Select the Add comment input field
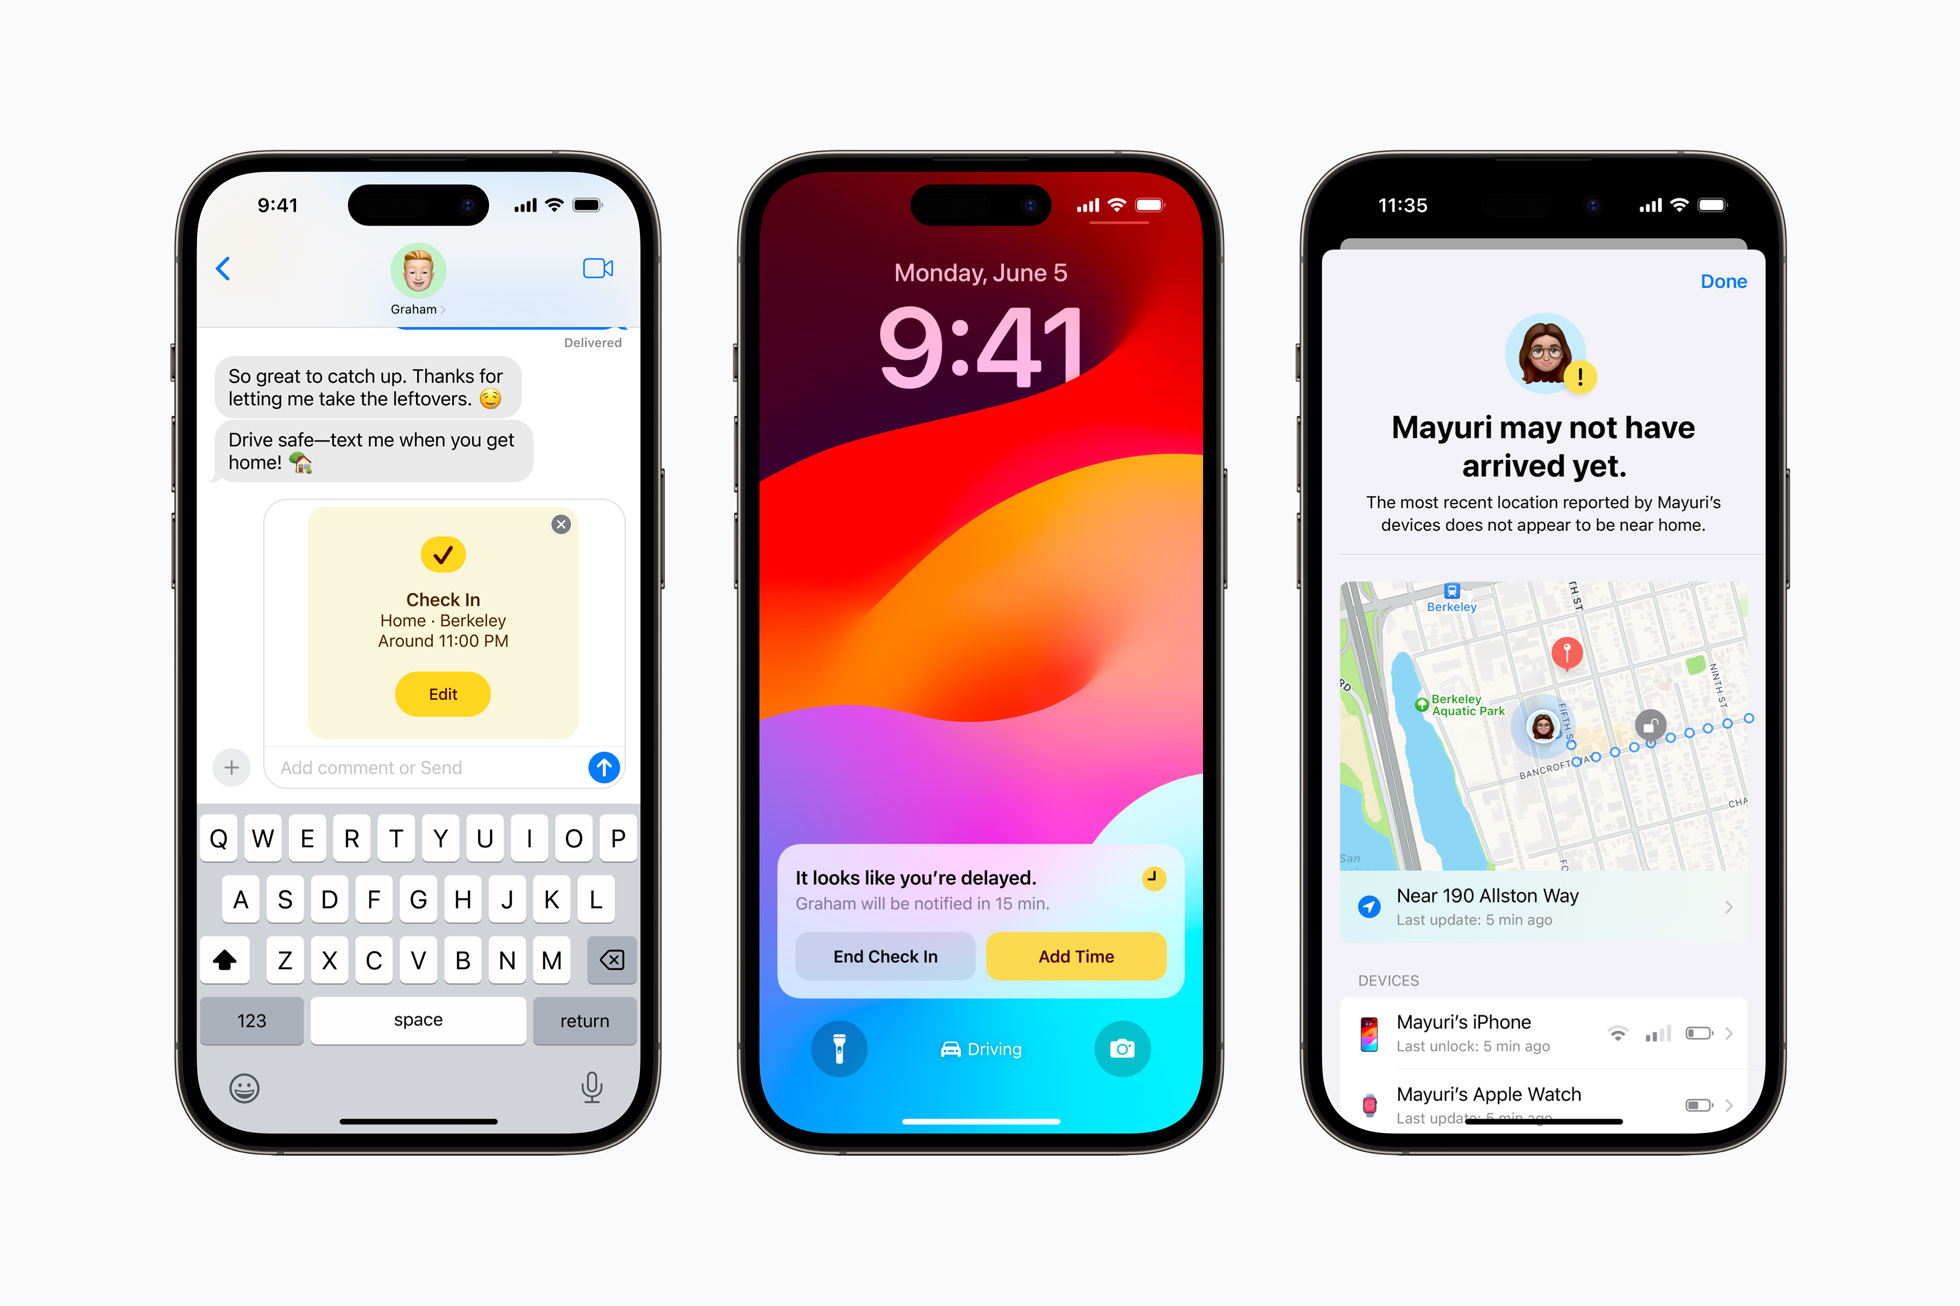This screenshot has height=1306, width=1960. click(x=423, y=764)
